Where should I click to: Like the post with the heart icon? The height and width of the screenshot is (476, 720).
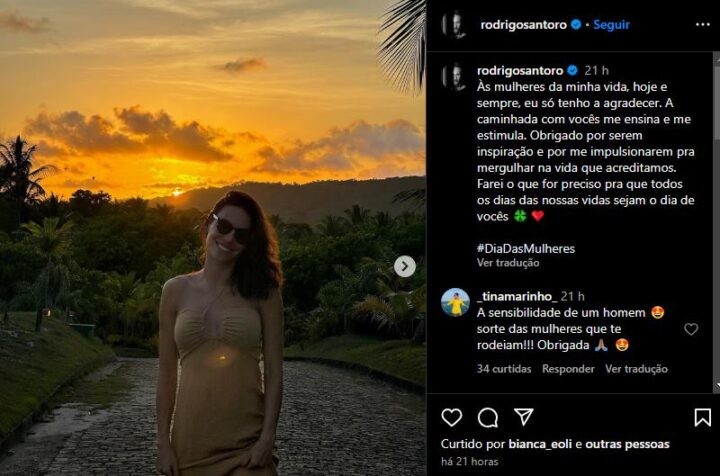pos(452,417)
